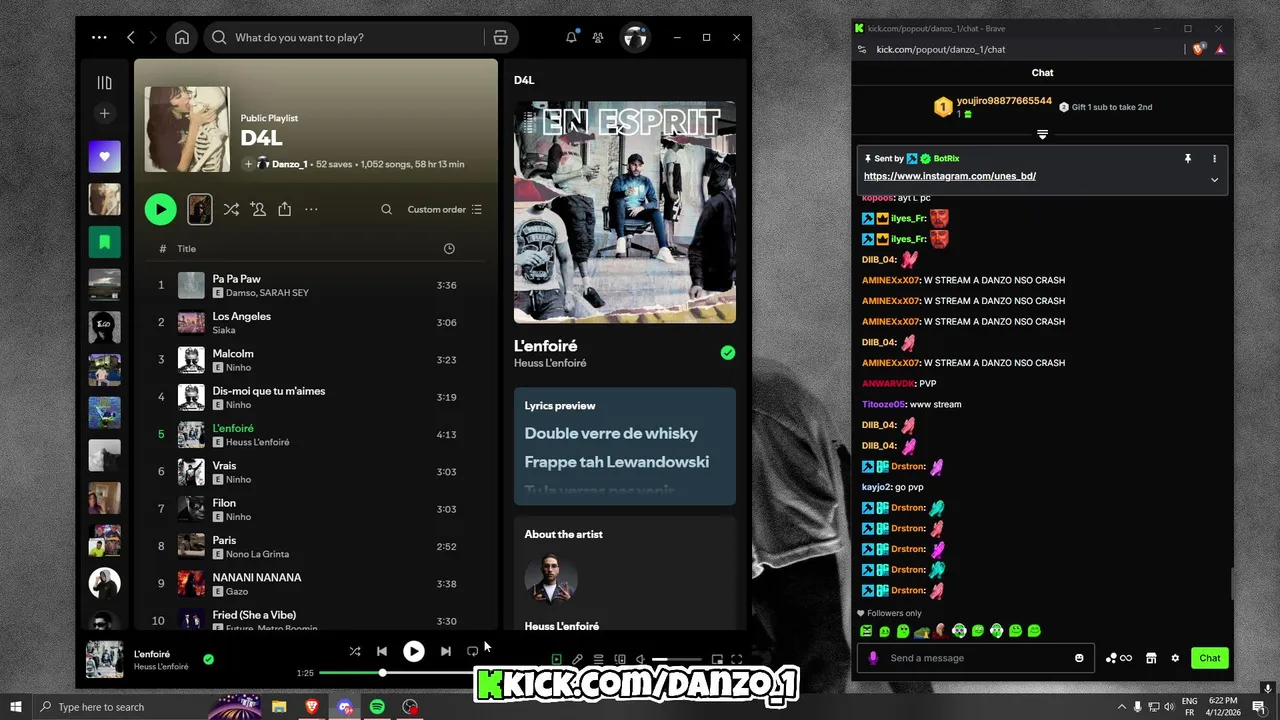Open emoji picker in chat input
1280x720 pixels.
coord(1079,658)
